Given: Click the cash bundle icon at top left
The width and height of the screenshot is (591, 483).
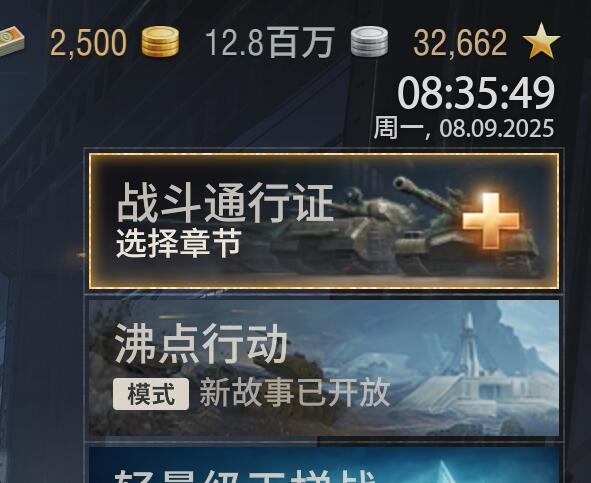Looking at the screenshot, I should (x=11, y=41).
